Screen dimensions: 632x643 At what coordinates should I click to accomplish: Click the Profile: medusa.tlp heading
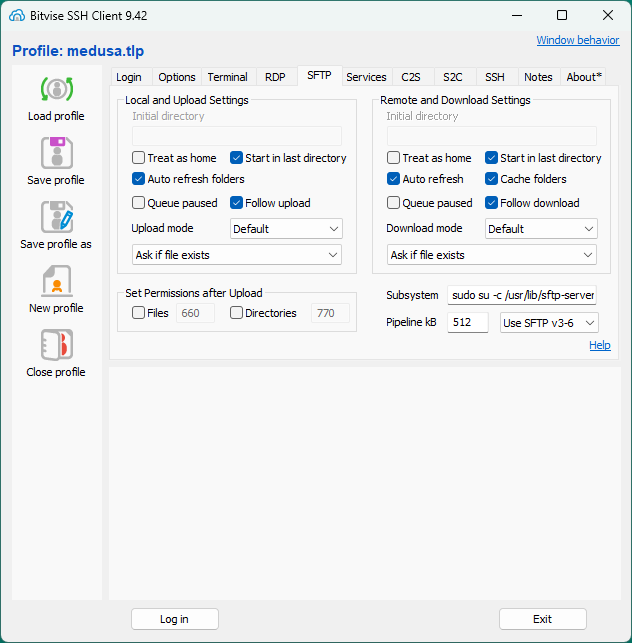click(78, 51)
